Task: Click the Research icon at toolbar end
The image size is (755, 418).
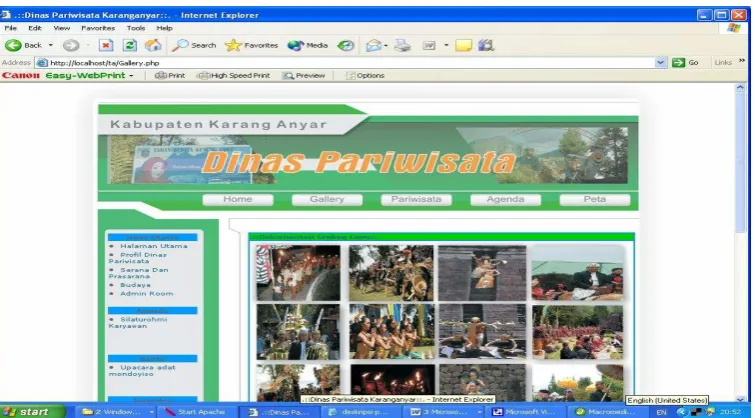Action: [486, 45]
